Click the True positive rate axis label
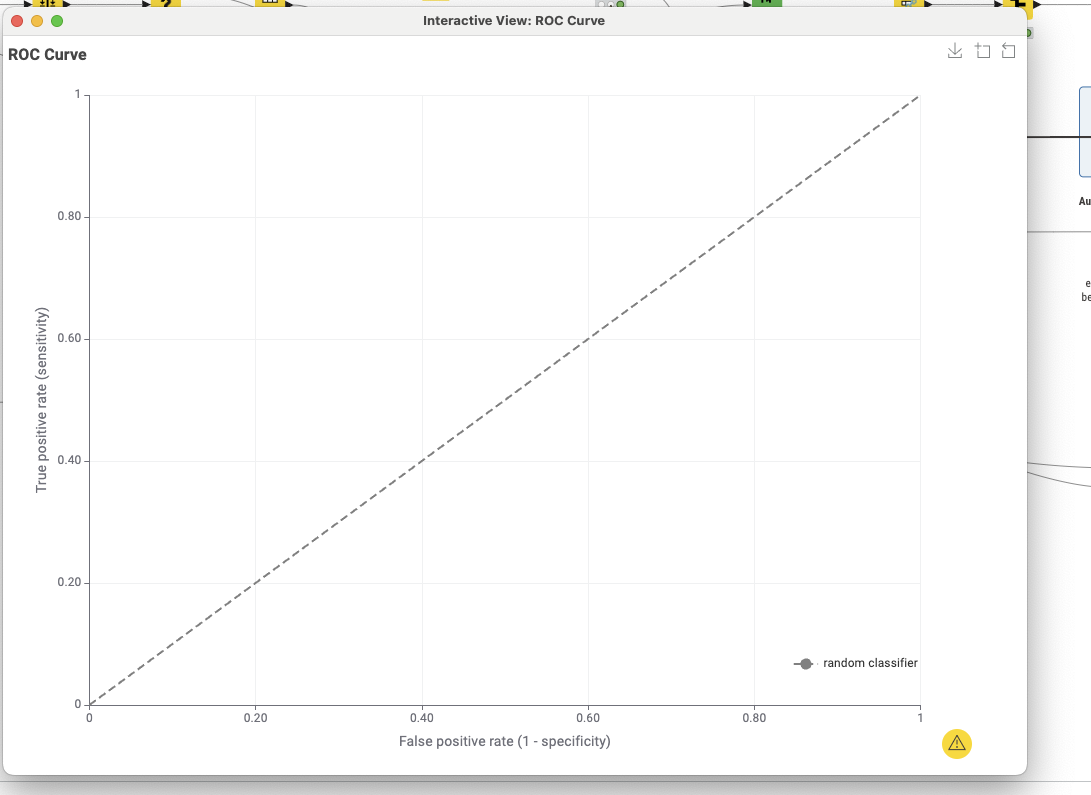The height and width of the screenshot is (795, 1091). [x=42, y=399]
